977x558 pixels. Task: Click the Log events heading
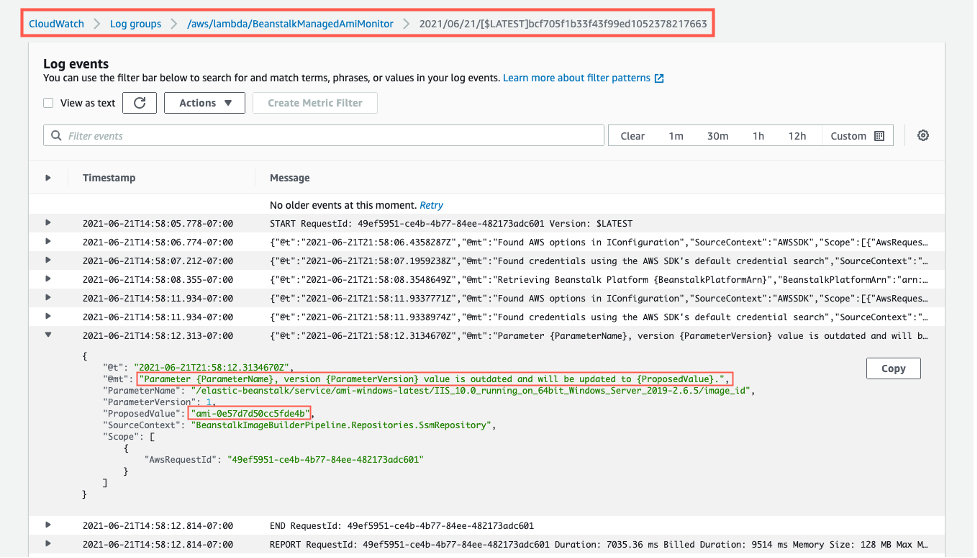click(76, 64)
